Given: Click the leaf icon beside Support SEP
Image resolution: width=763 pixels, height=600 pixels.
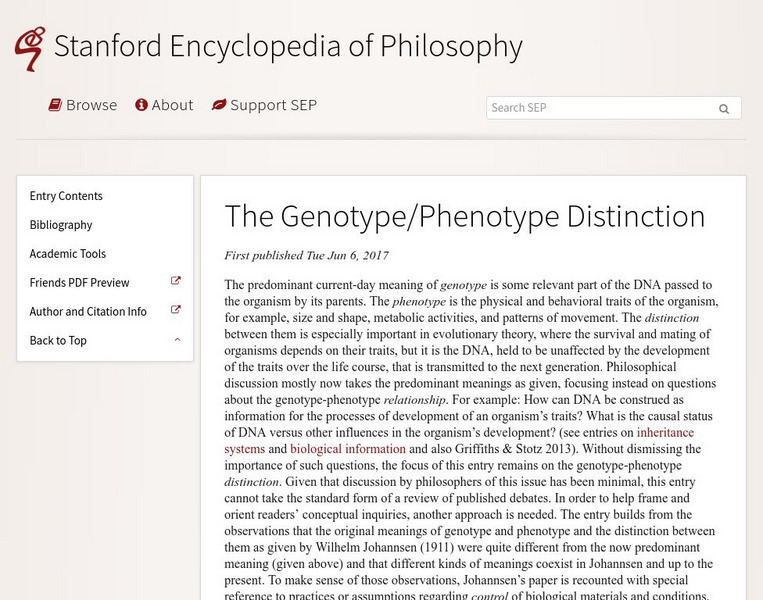Looking at the screenshot, I should 219,105.
